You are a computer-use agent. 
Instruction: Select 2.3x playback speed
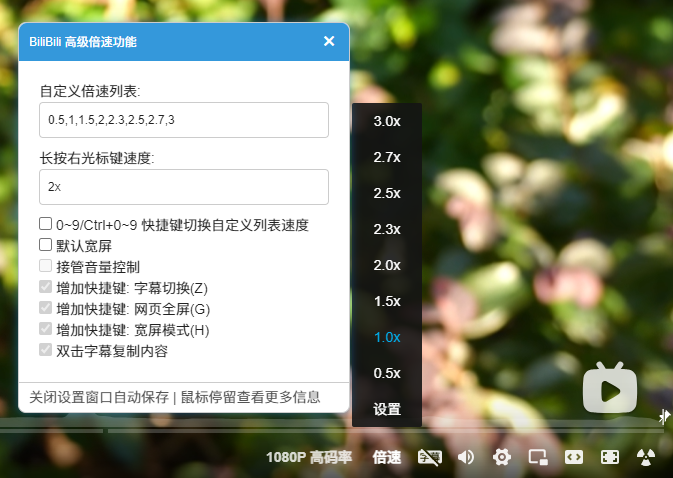[387, 230]
